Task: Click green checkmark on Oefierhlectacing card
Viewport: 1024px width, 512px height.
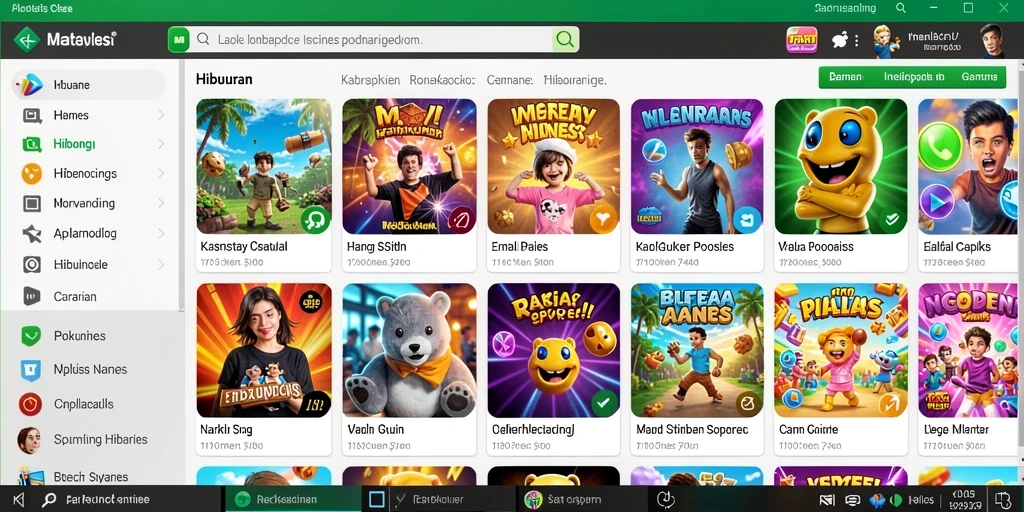Action: (603, 403)
